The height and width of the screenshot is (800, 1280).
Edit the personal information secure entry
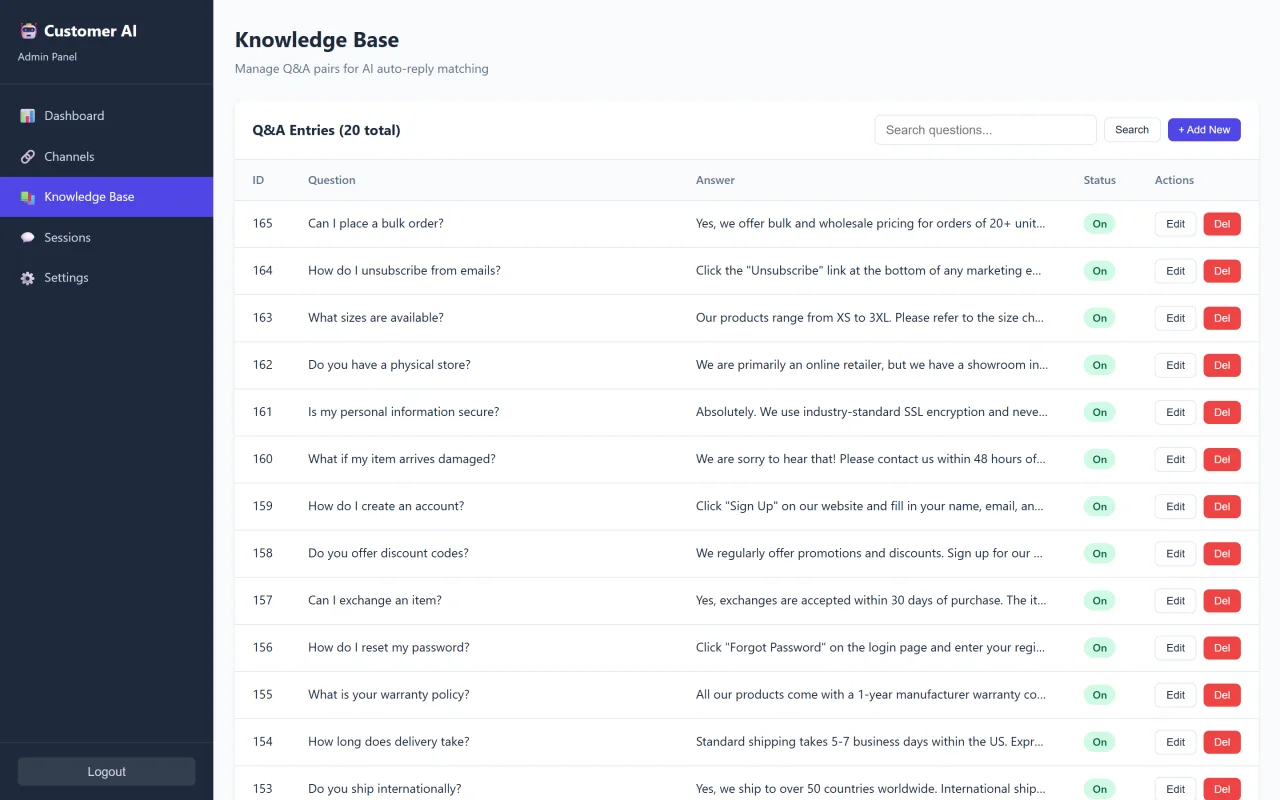coord(1175,412)
